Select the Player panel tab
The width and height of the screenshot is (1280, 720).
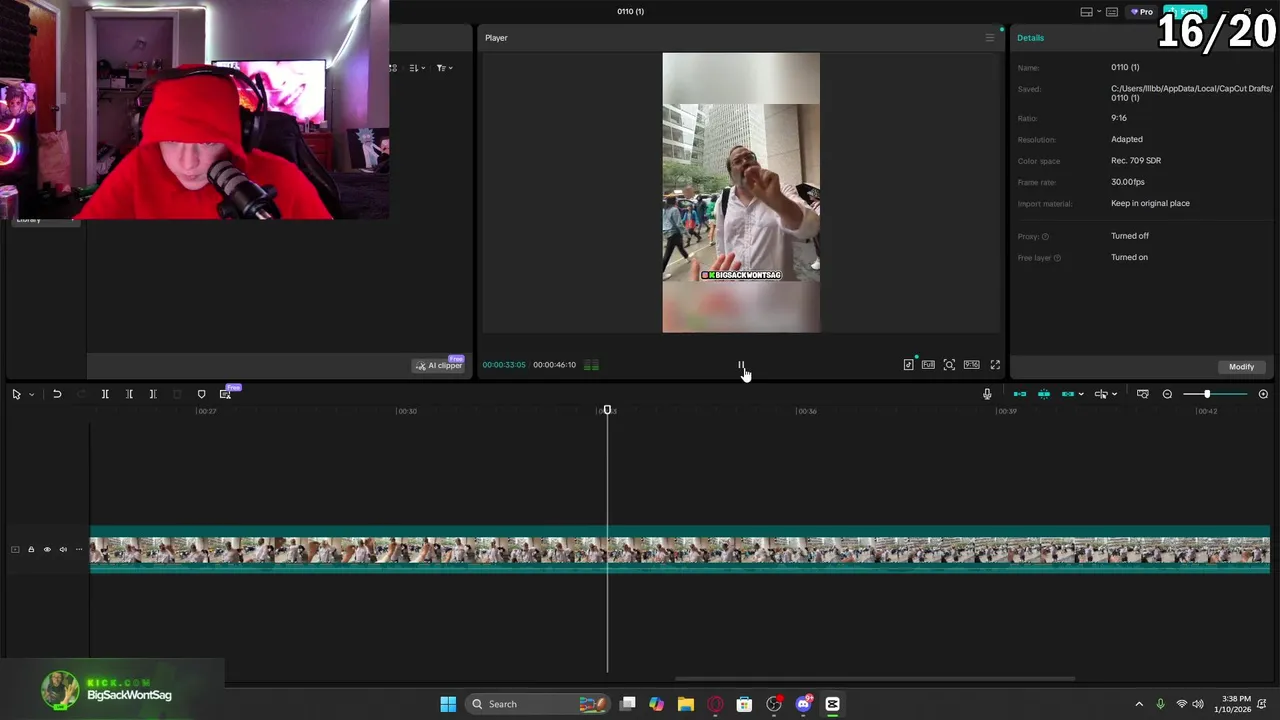coord(496,38)
